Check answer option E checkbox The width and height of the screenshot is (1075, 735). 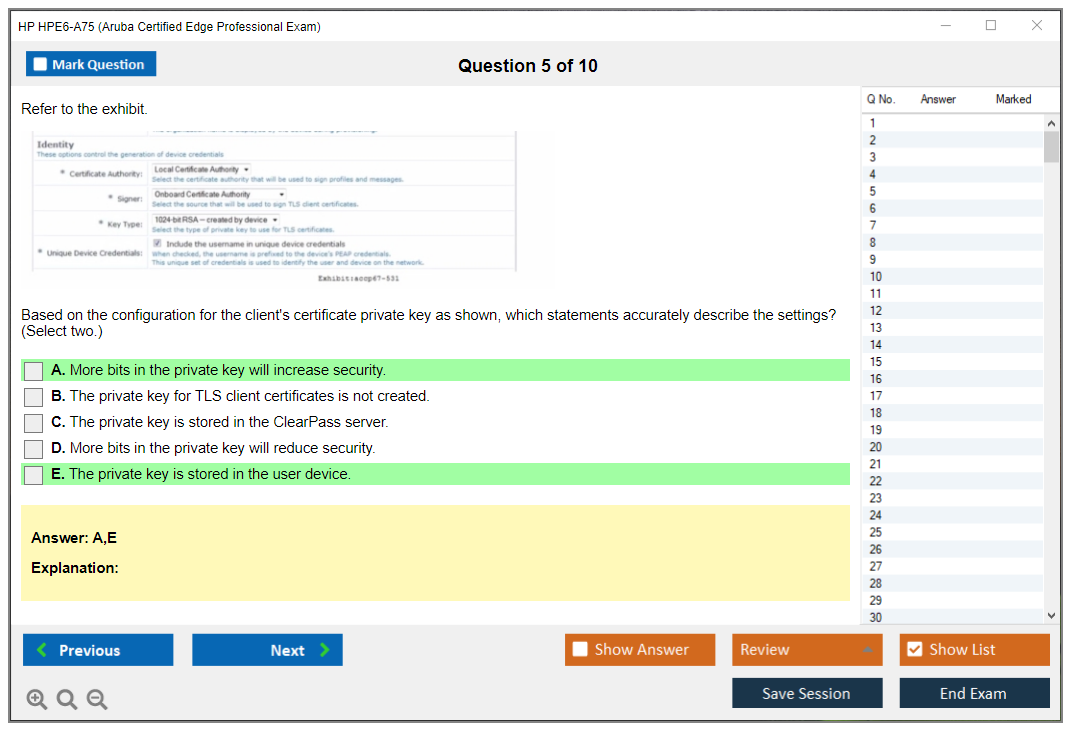point(34,475)
